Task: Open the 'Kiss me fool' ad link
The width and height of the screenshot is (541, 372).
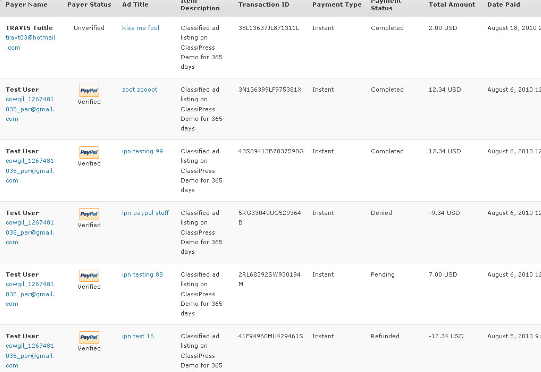Action: 140,28
